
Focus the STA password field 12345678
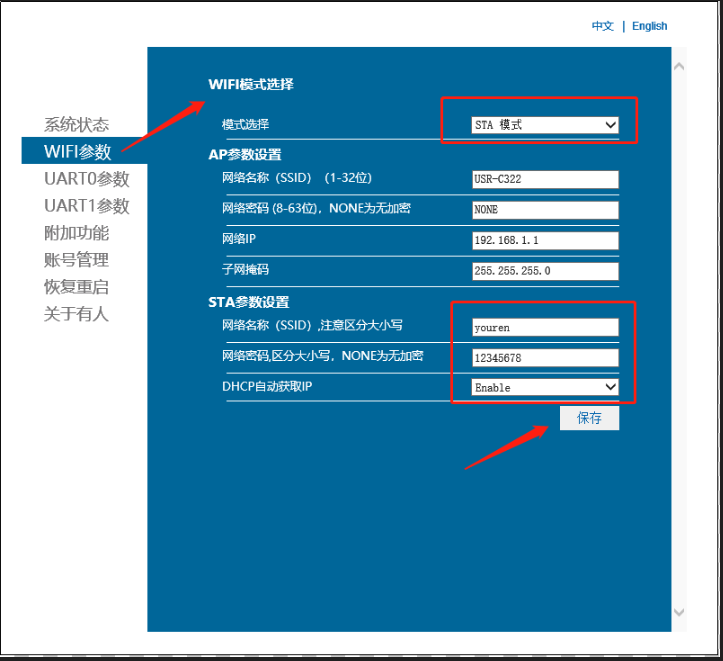[x=545, y=358]
